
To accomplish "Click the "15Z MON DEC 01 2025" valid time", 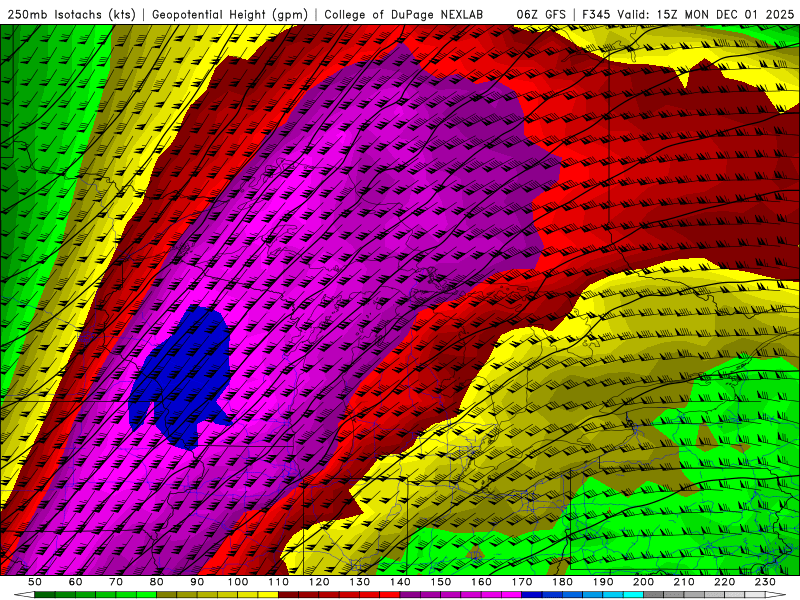I will (725, 15).
